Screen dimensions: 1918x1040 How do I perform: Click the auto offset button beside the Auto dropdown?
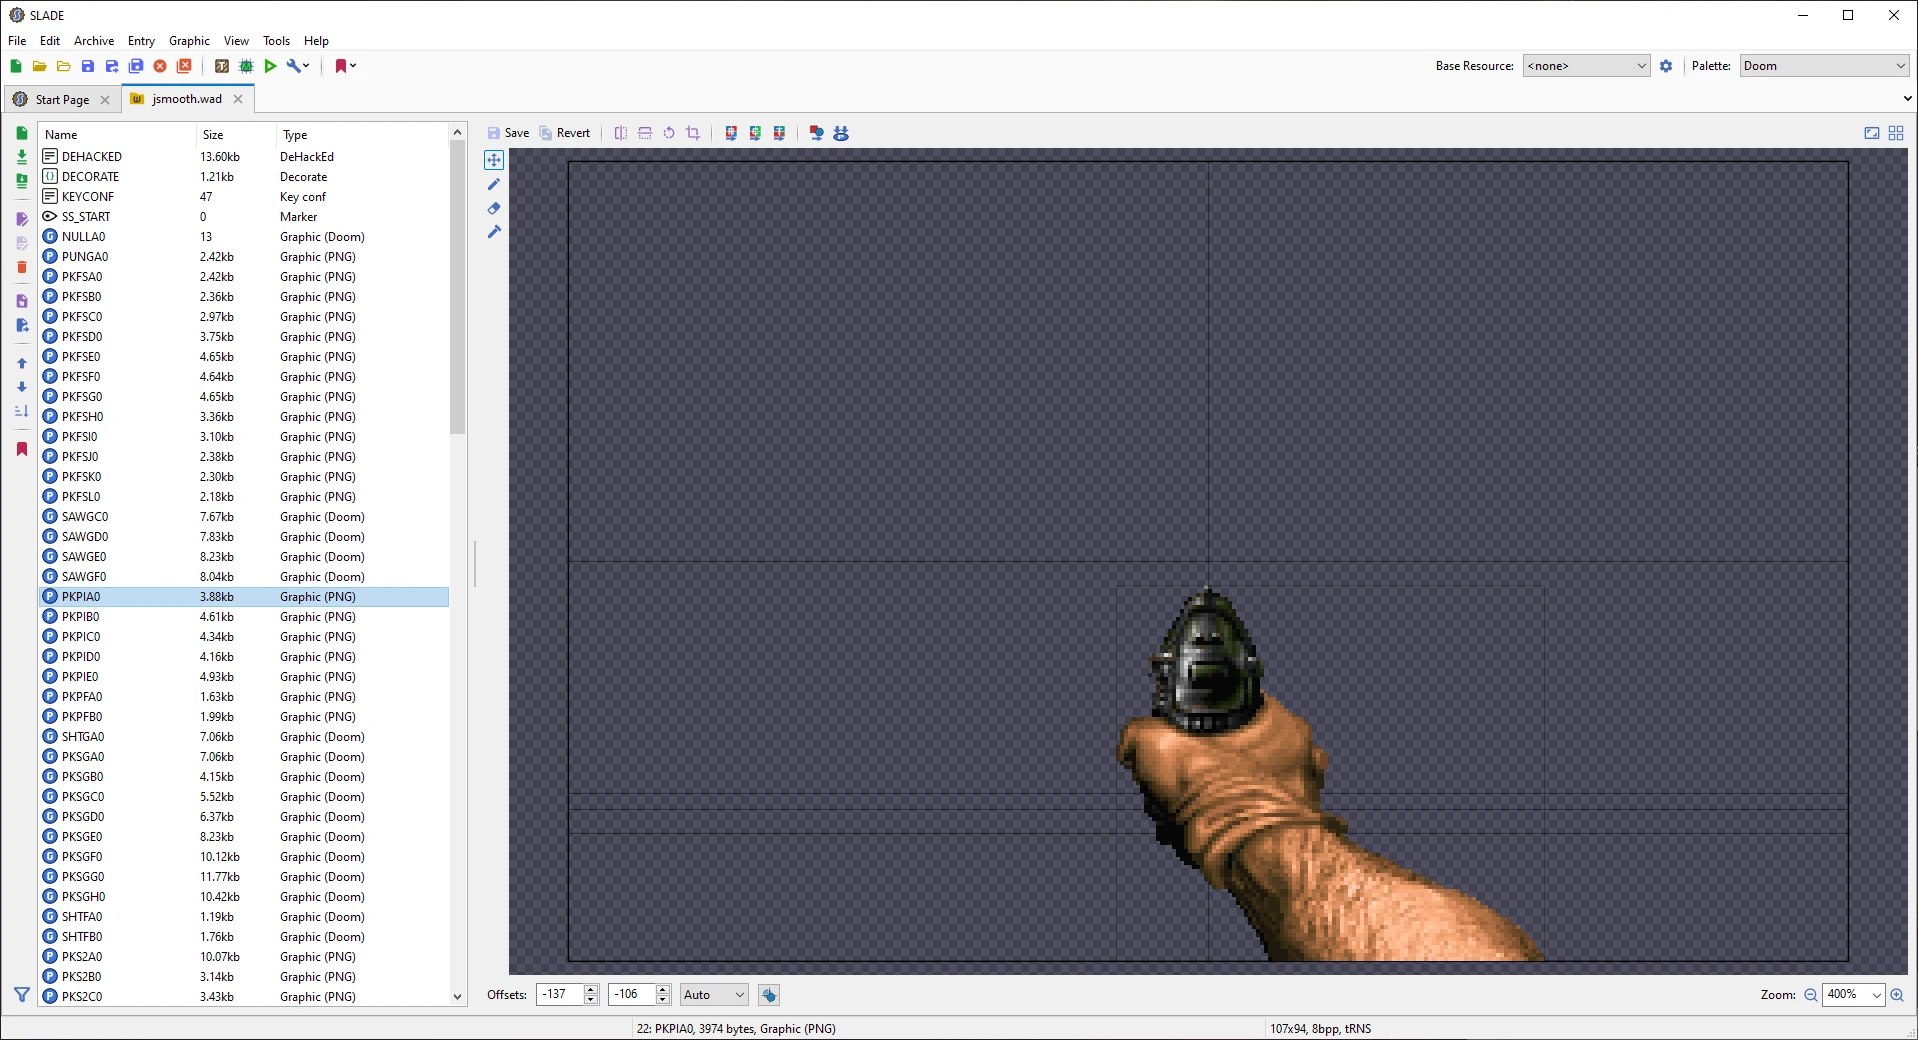pyautogui.click(x=768, y=995)
